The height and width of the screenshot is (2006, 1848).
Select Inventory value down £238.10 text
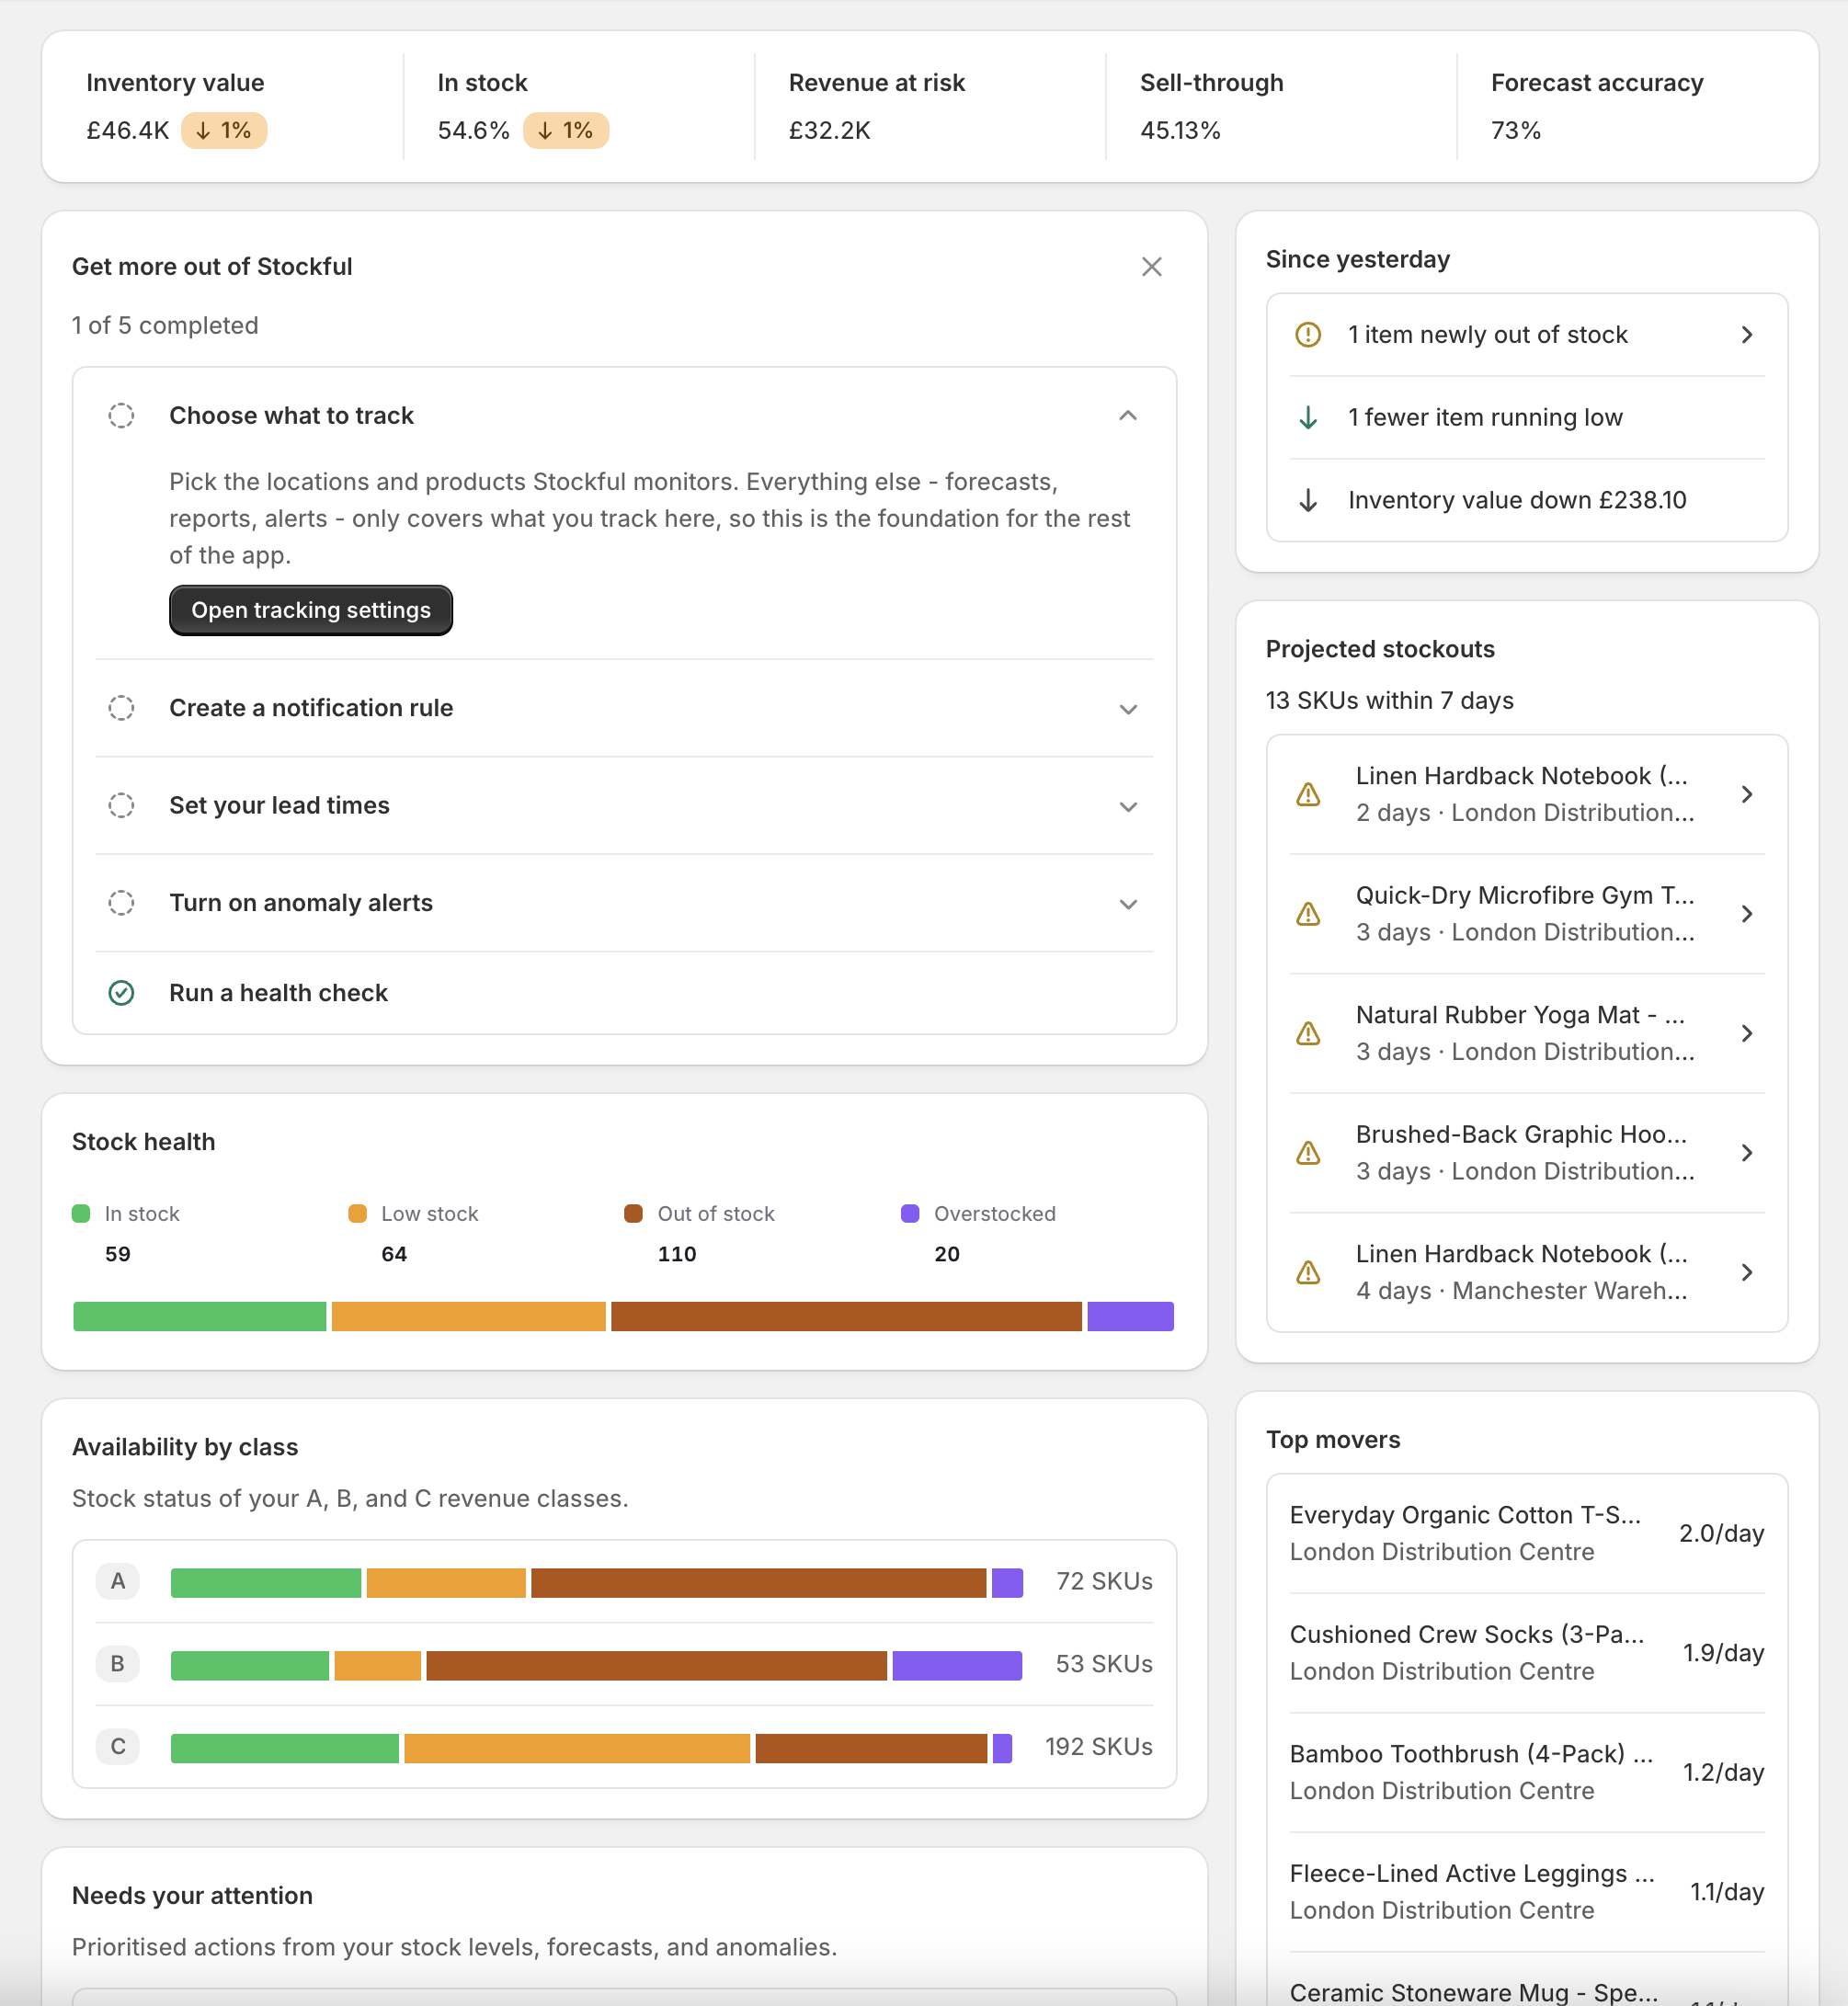(1517, 500)
